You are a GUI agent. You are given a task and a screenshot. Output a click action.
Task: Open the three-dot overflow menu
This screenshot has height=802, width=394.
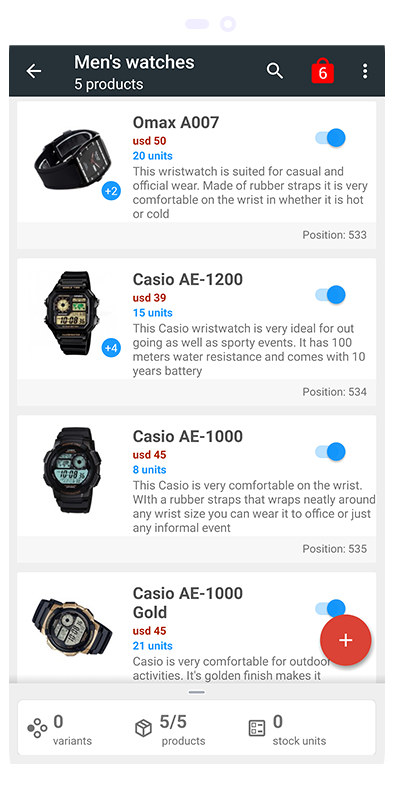(365, 71)
